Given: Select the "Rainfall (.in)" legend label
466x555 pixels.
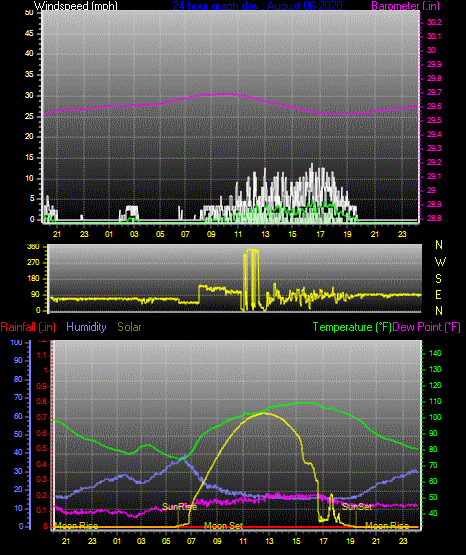Looking at the screenshot, I should [x=28, y=327].
